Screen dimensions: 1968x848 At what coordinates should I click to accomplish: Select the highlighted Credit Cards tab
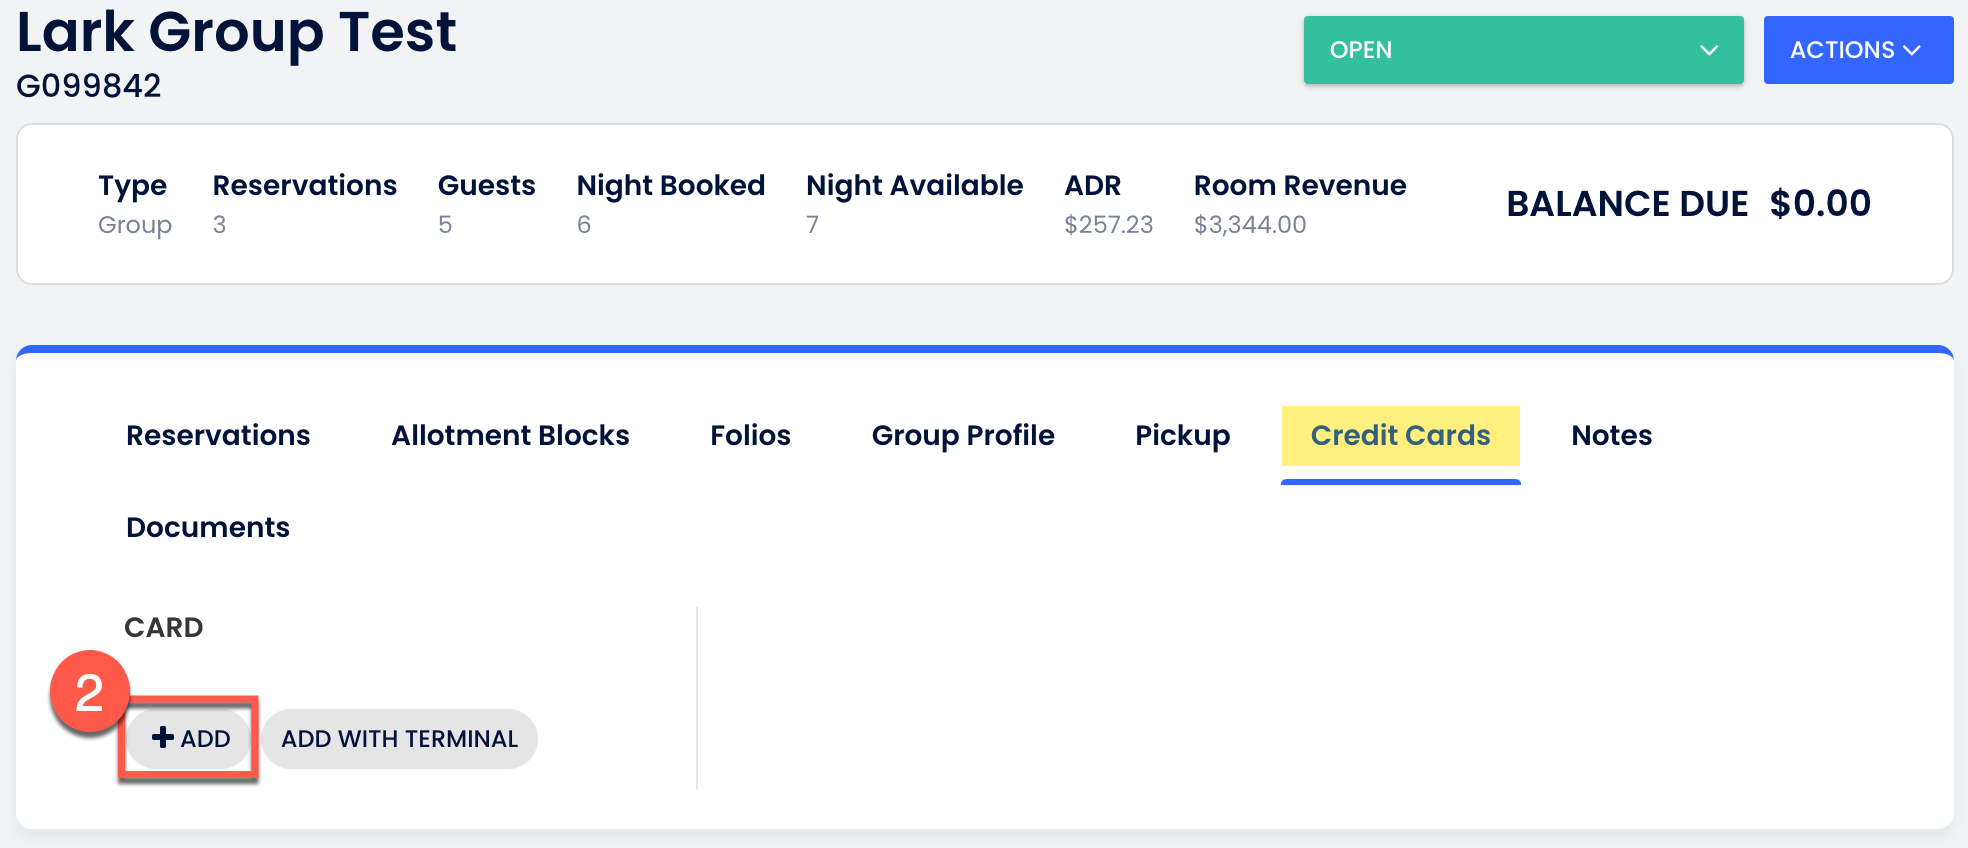[x=1400, y=436]
